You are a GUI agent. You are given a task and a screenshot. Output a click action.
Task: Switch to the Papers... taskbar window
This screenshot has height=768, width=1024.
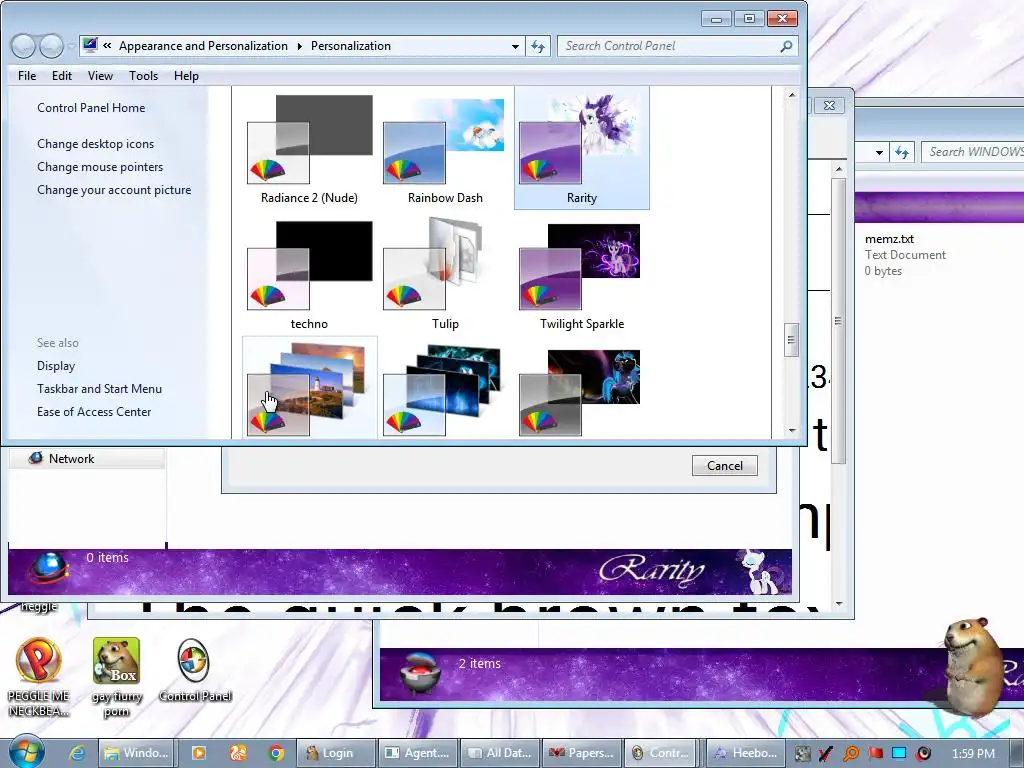[582, 753]
